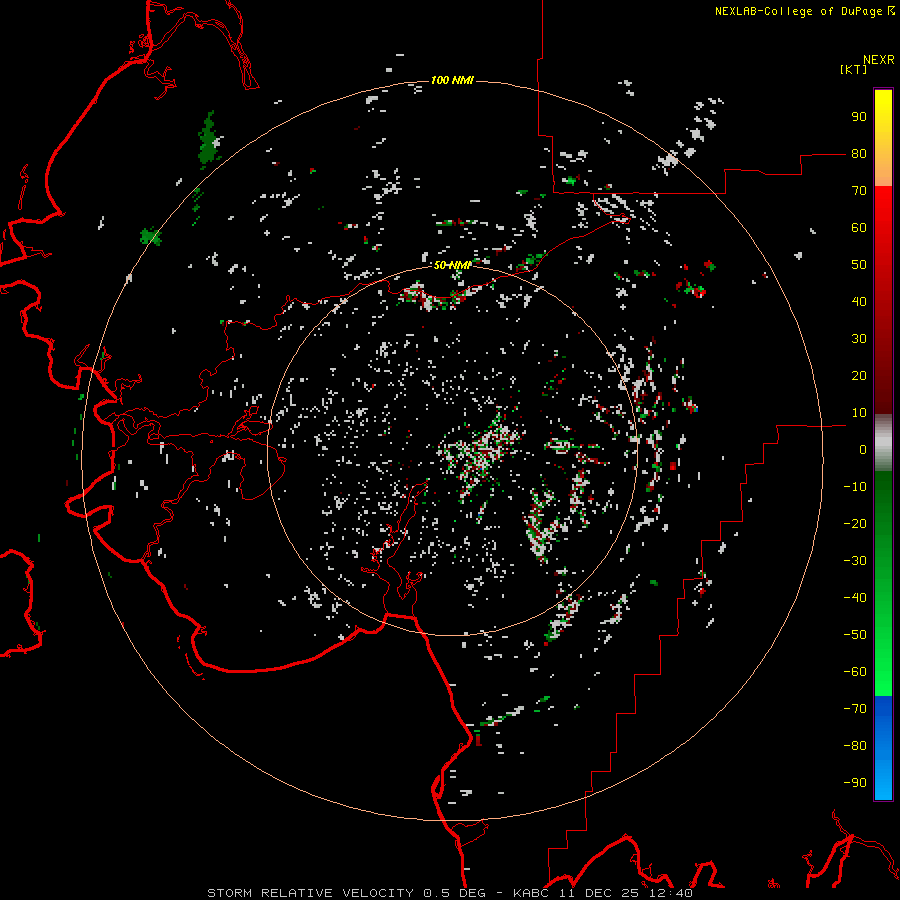Image resolution: width=900 pixels, height=900 pixels.
Task: Click the positive 70 scale label
Action: (x=859, y=191)
